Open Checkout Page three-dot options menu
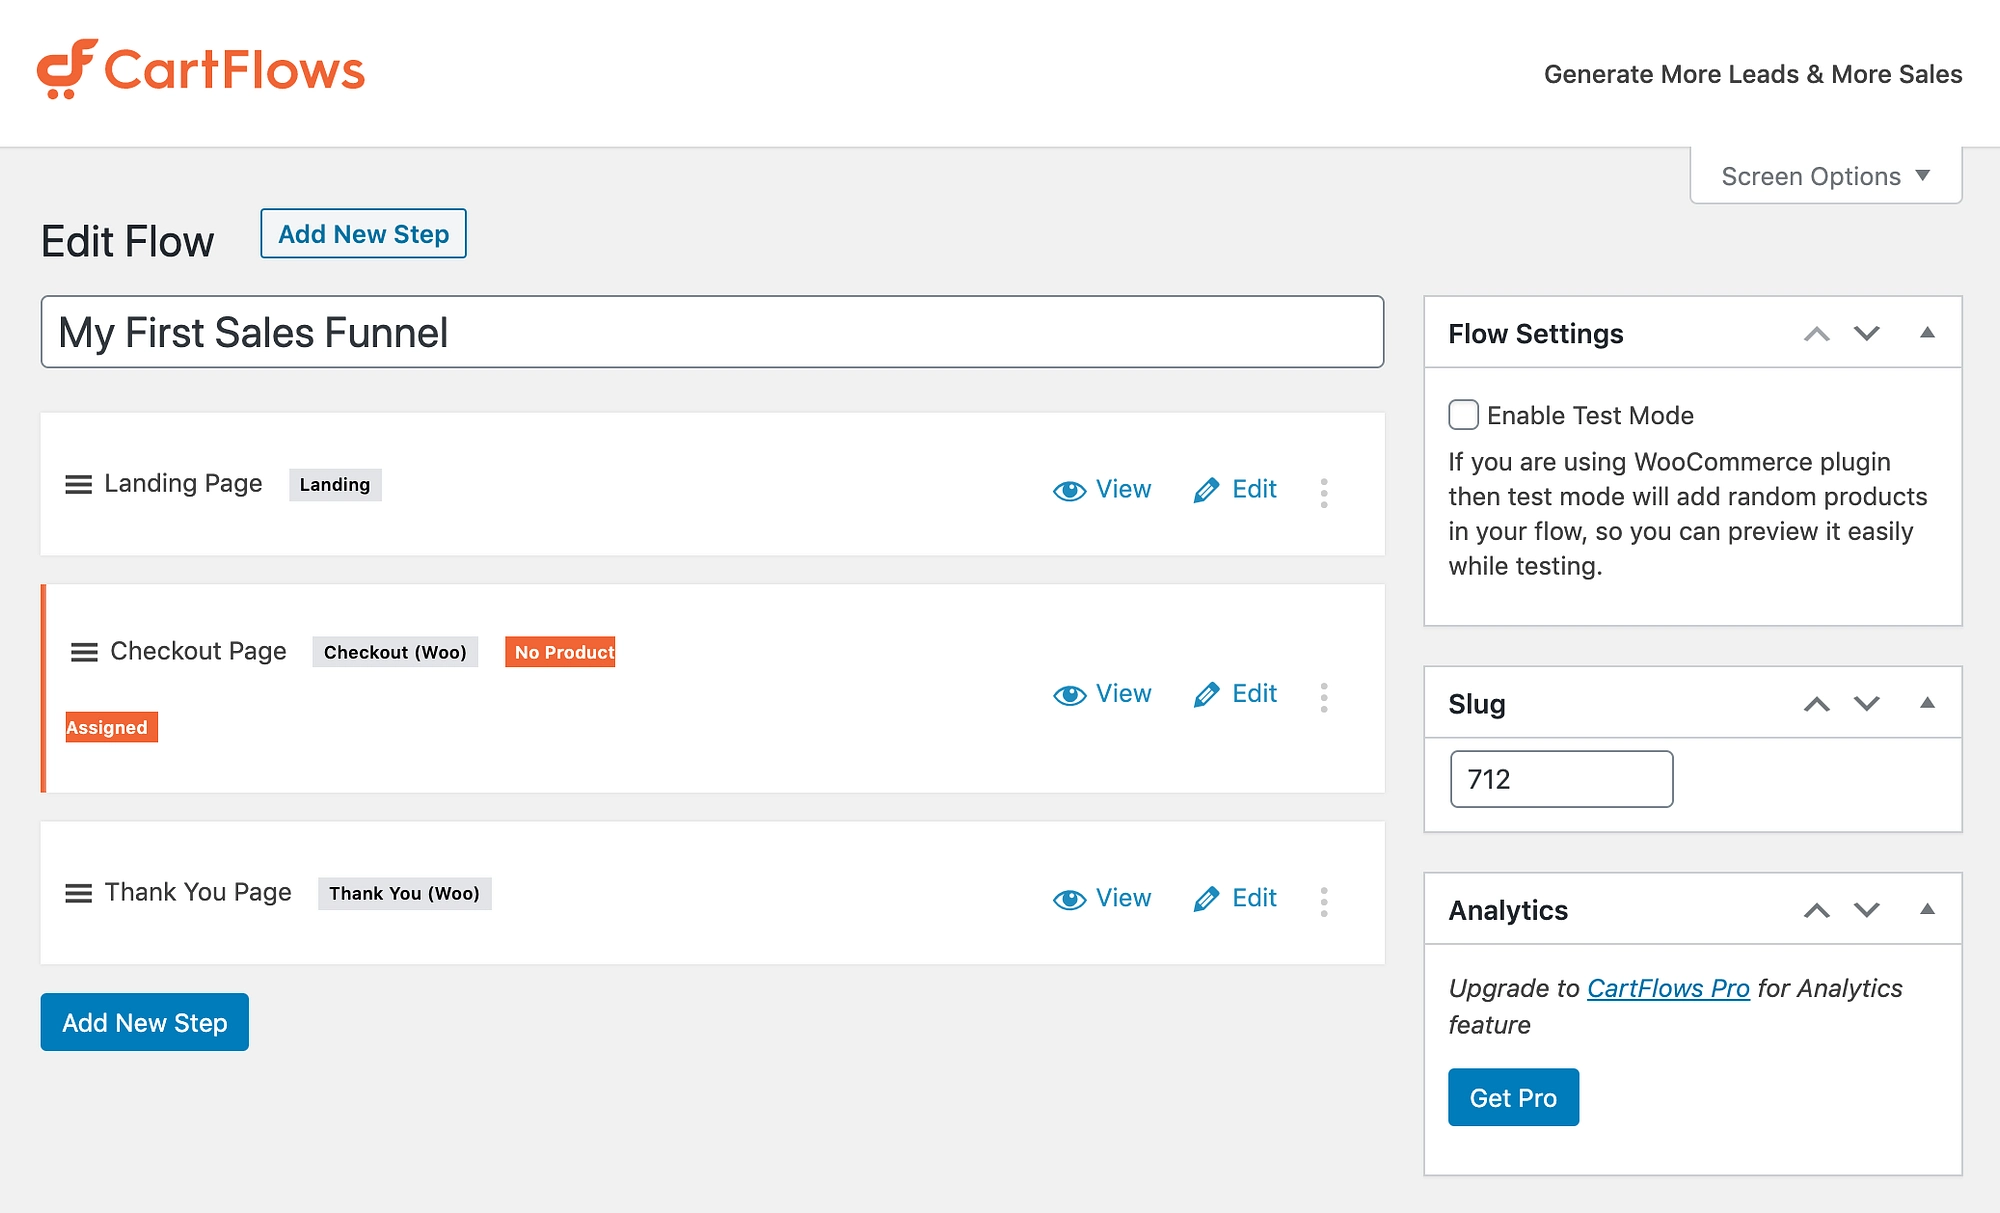The width and height of the screenshot is (2000, 1213). point(1324,697)
